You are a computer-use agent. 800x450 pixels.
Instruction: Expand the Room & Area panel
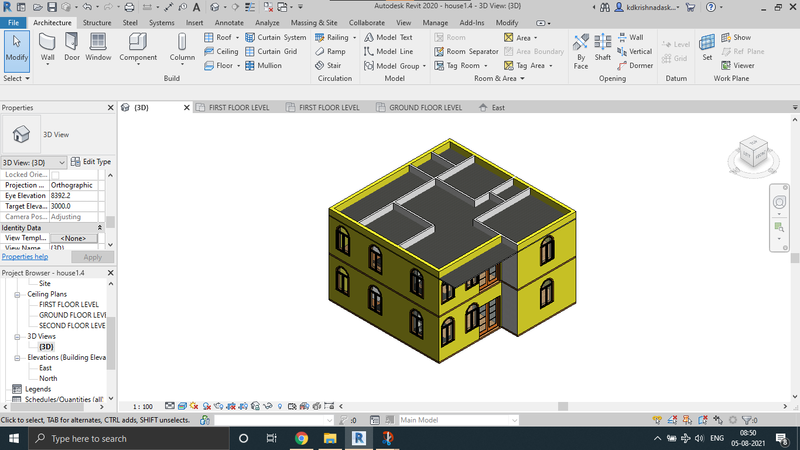point(499,79)
